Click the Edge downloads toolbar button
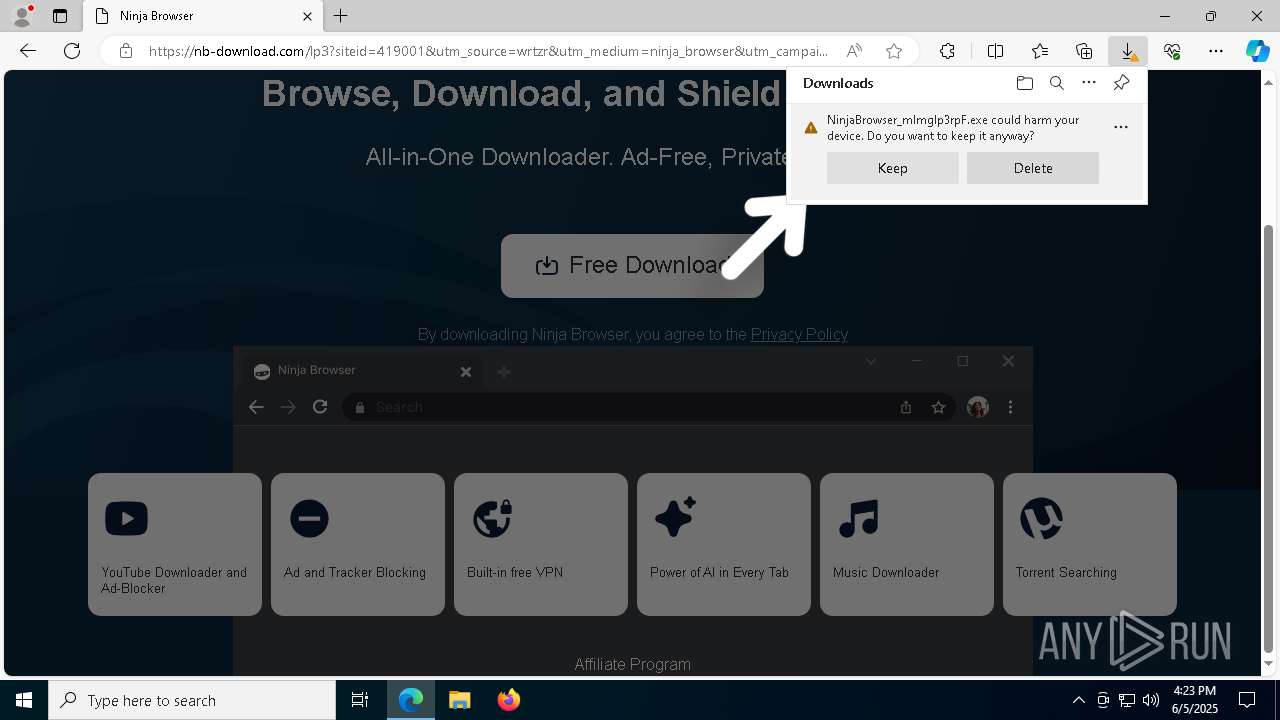Image resolution: width=1280 pixels, height=720 pixels. point(1127,51)
